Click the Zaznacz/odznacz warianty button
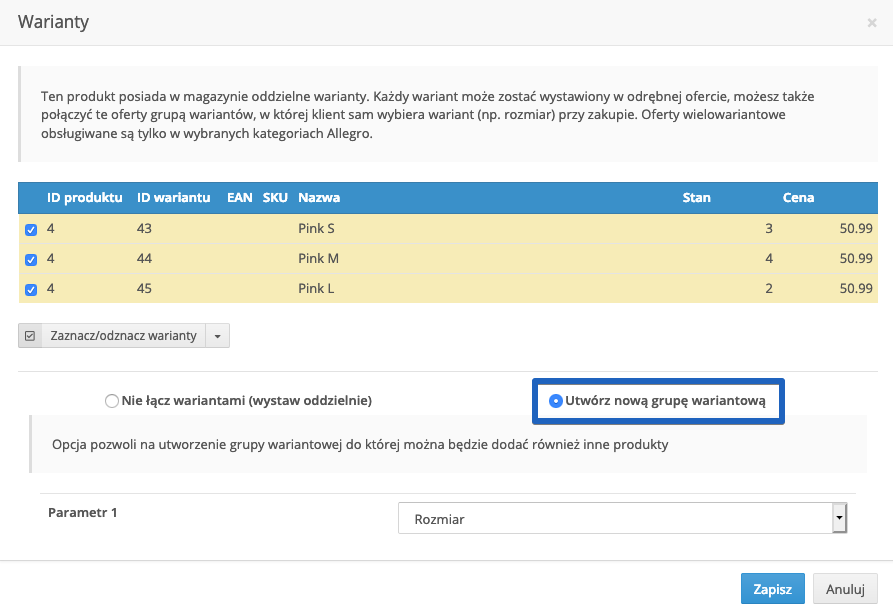This screenshot has height=612, width=893. (x=123, y=336)
